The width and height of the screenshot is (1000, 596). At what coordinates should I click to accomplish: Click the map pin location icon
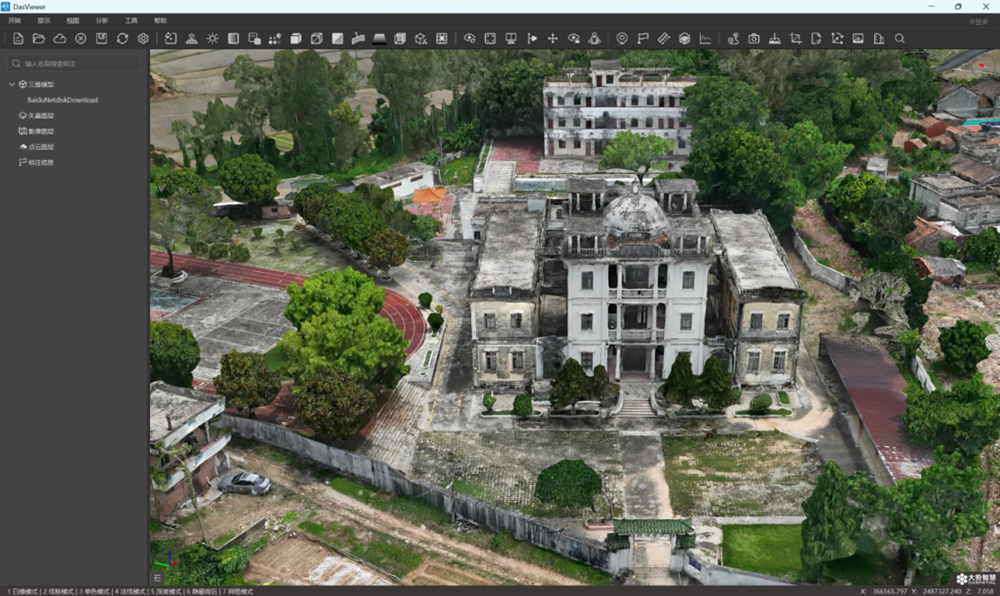point(622,38)
